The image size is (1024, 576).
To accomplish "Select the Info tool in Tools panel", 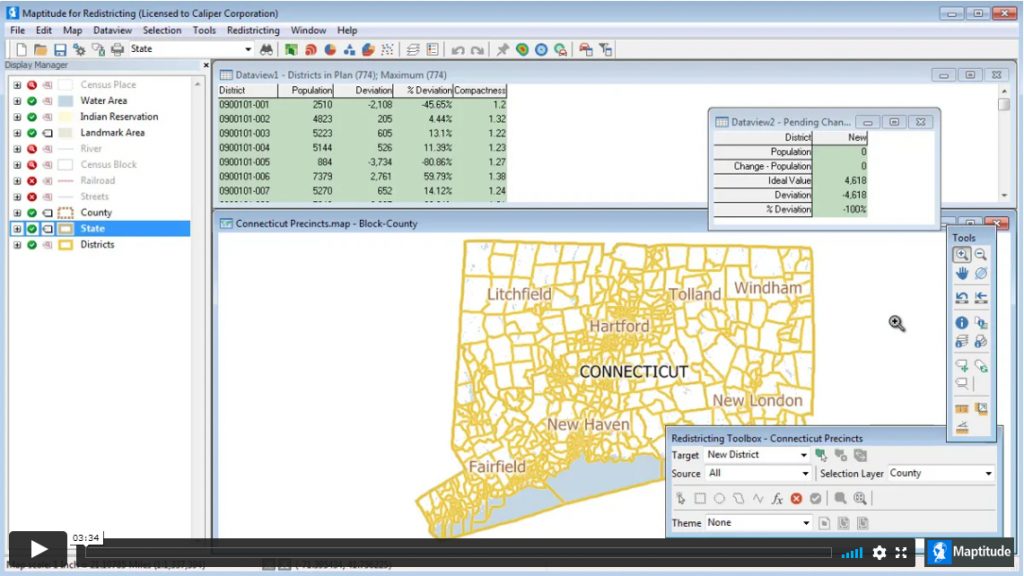I will pos(961,323).
